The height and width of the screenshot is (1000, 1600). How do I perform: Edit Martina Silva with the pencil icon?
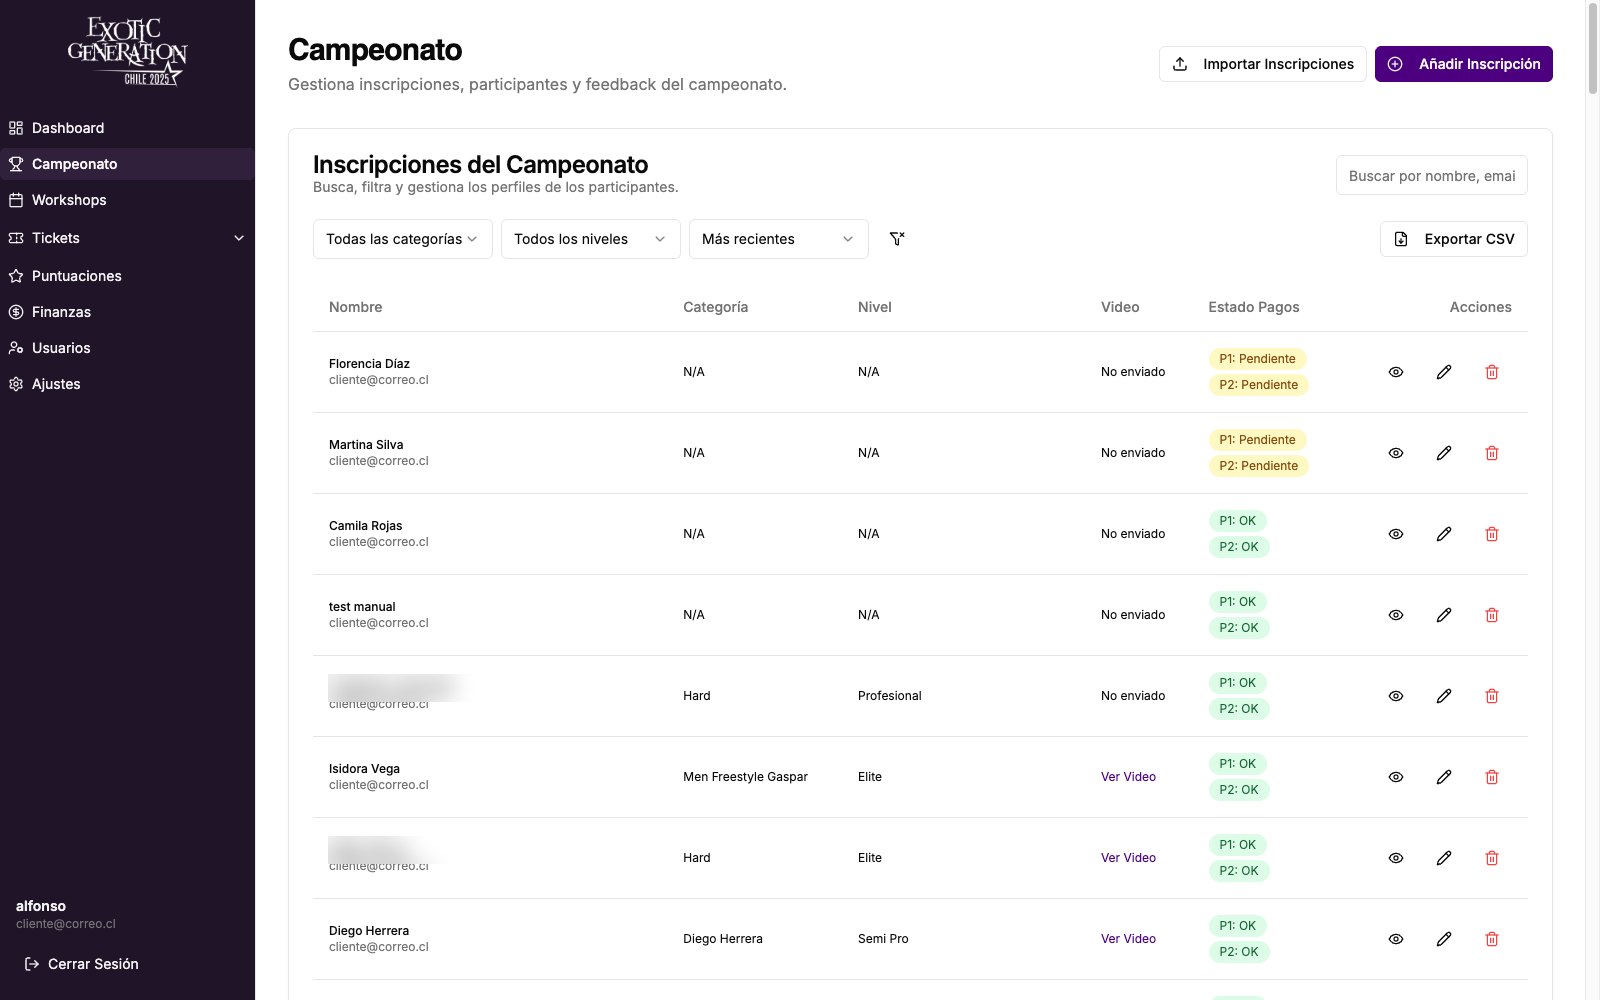point(1444,453)
